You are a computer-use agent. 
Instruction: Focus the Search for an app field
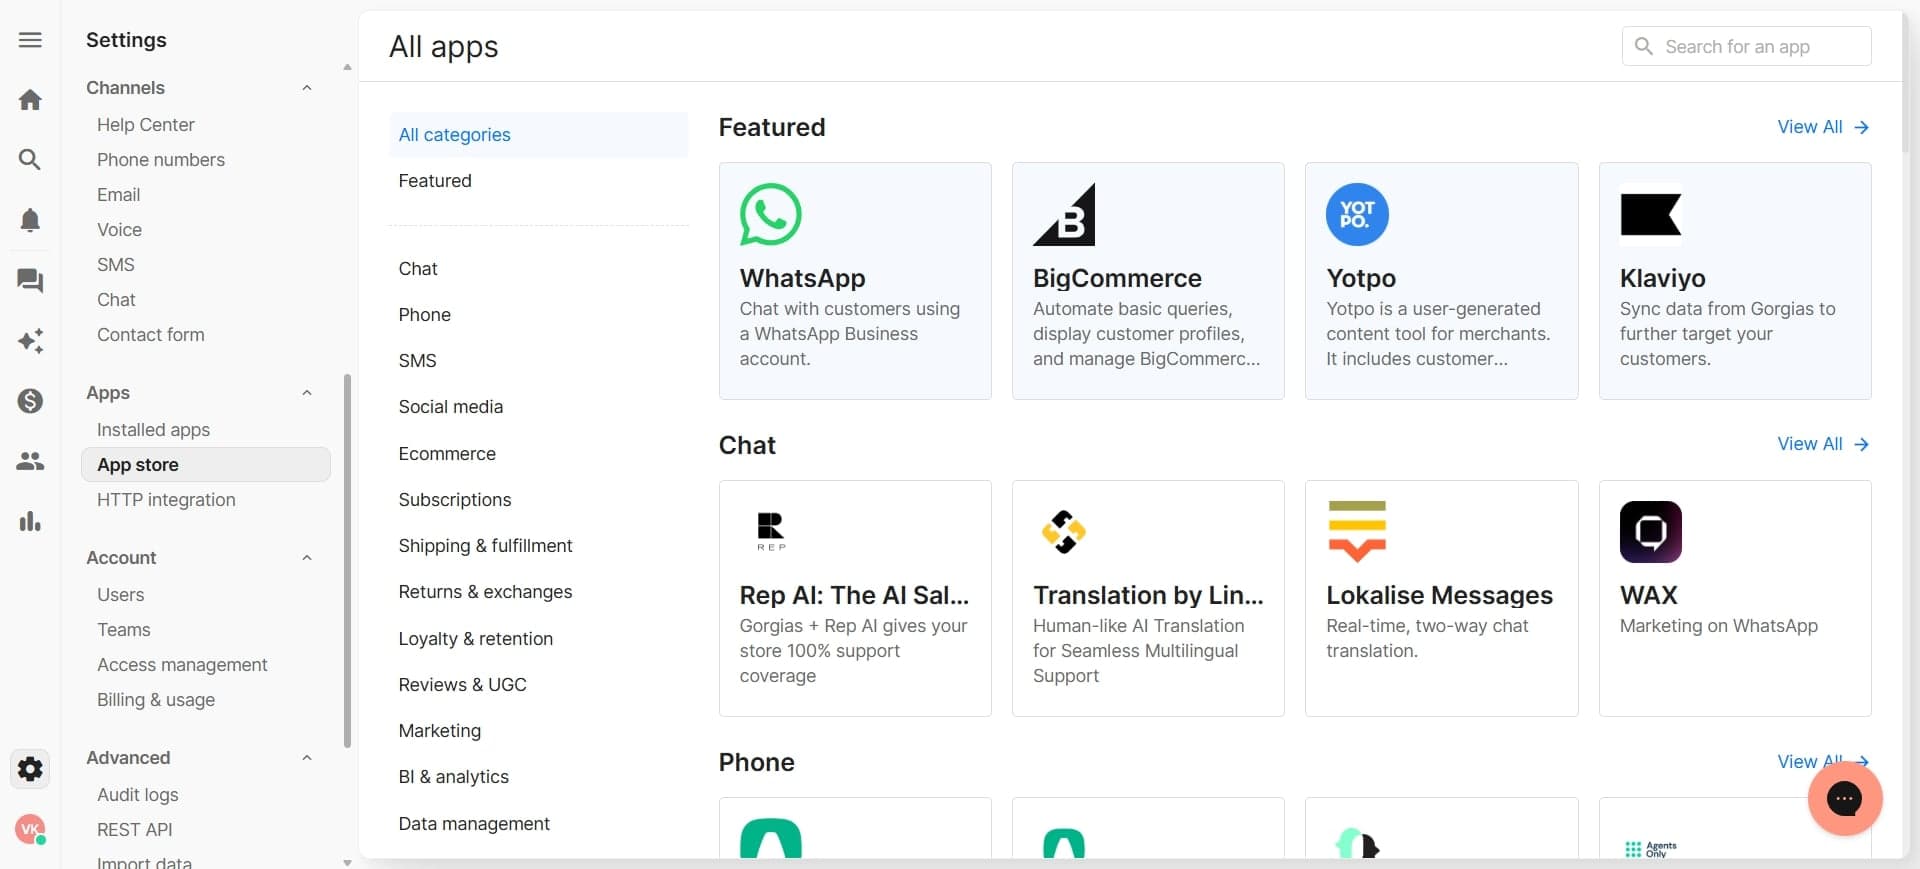[x=1746, y=46]
